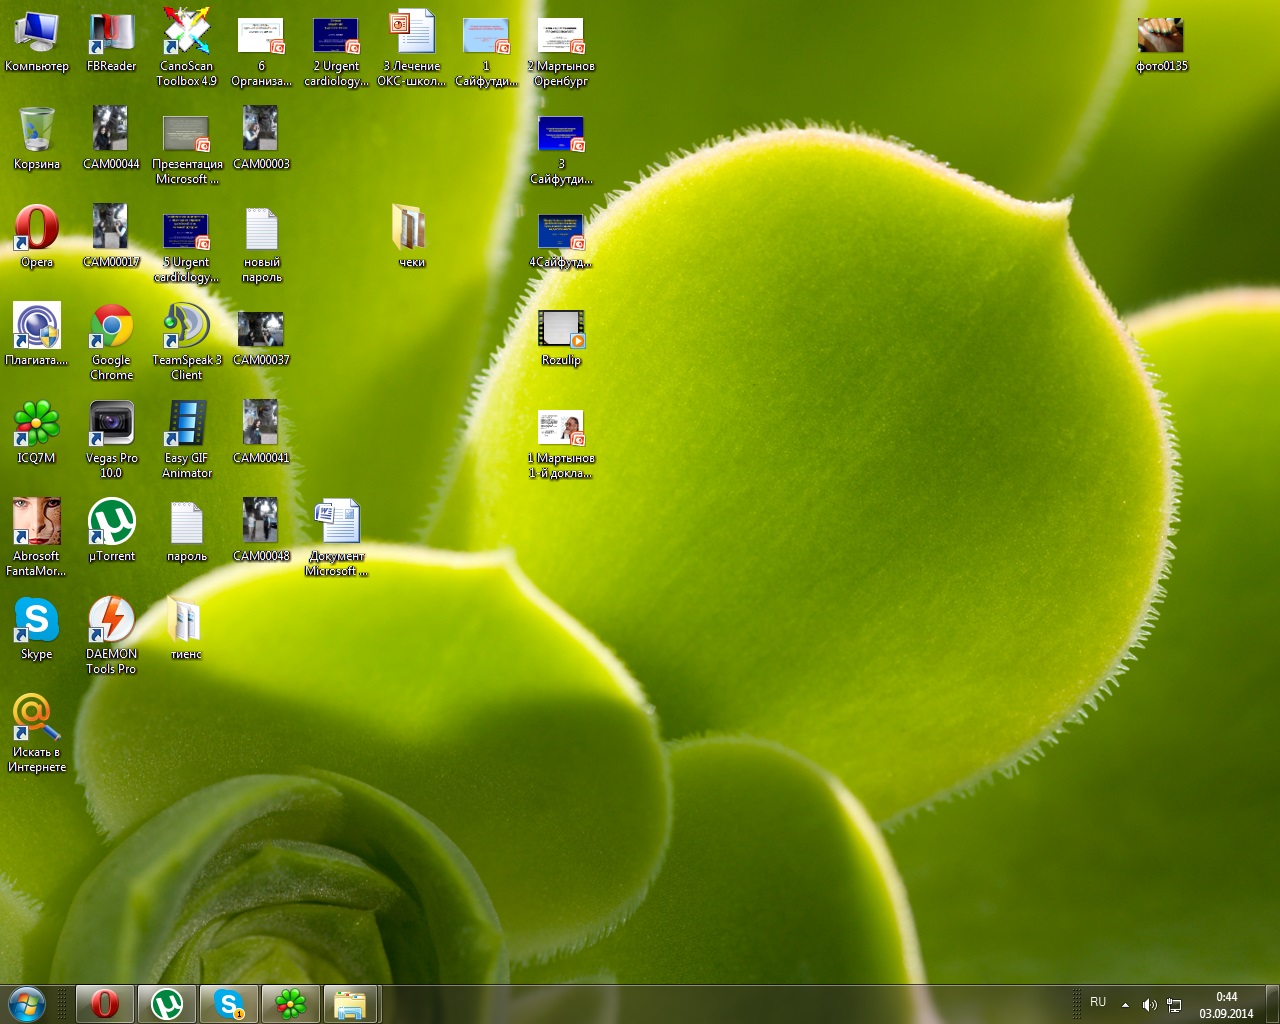Open CanoScan Toolbox 4.9 shortcut
Viewport: 1280px width, 1024px height.
coord(186,47)
